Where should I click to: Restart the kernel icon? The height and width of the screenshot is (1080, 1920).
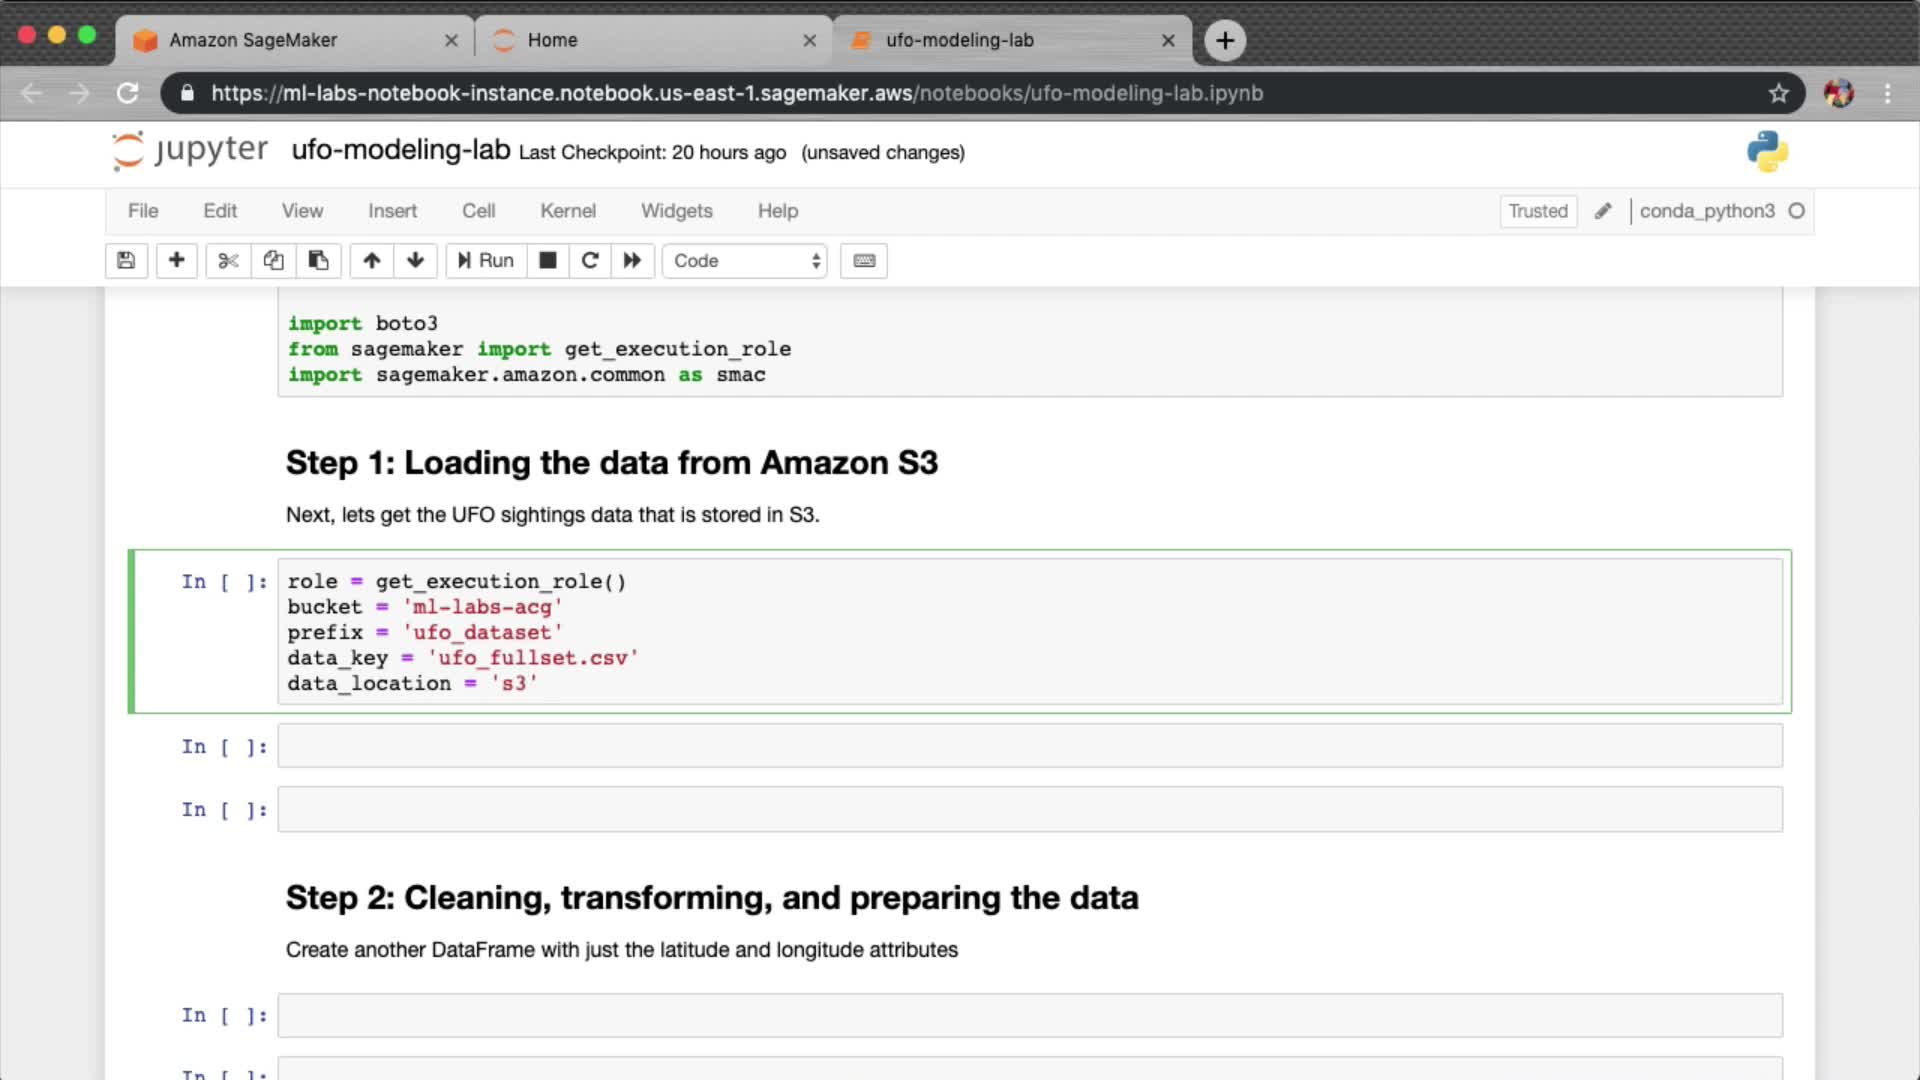point(590,261)
